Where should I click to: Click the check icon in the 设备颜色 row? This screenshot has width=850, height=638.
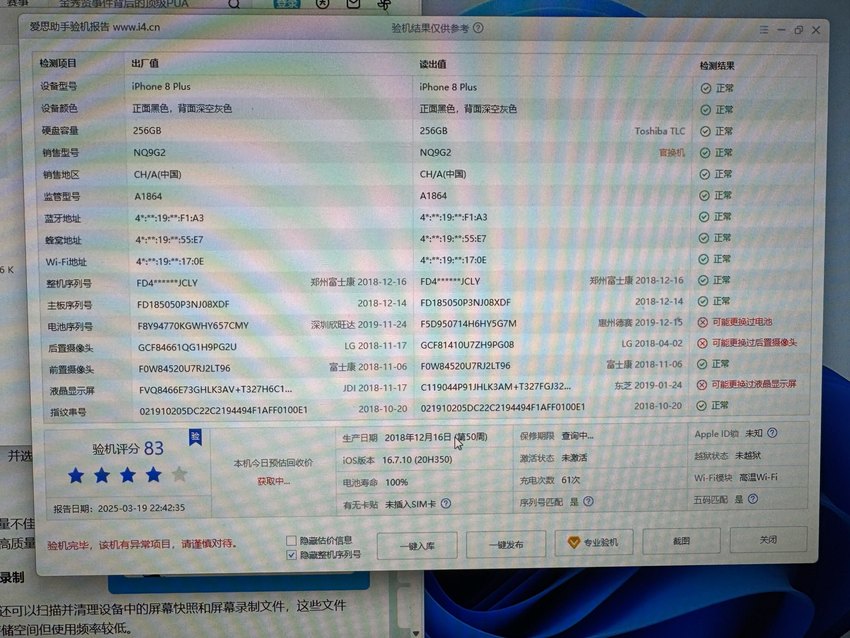[x=705, y=110]
